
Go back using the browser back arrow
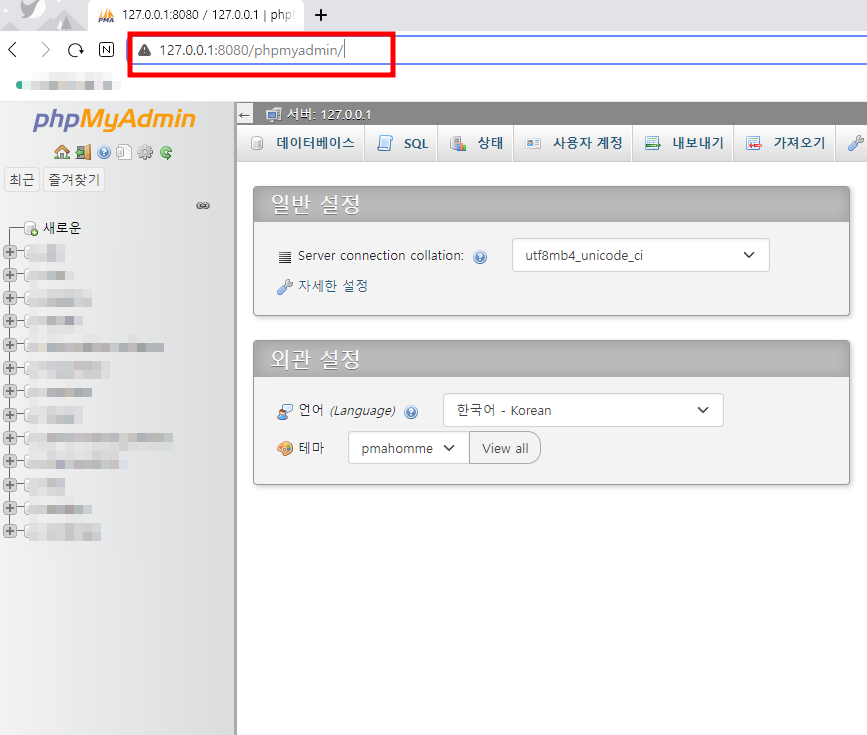pos(13,50)
